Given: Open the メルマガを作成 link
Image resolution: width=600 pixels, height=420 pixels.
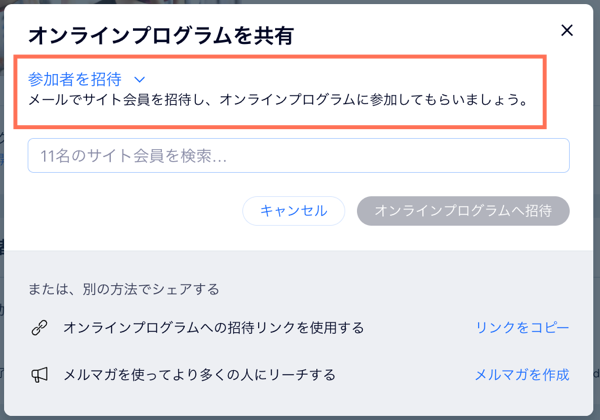Looking at the screenshot, I should coord(522,374).
